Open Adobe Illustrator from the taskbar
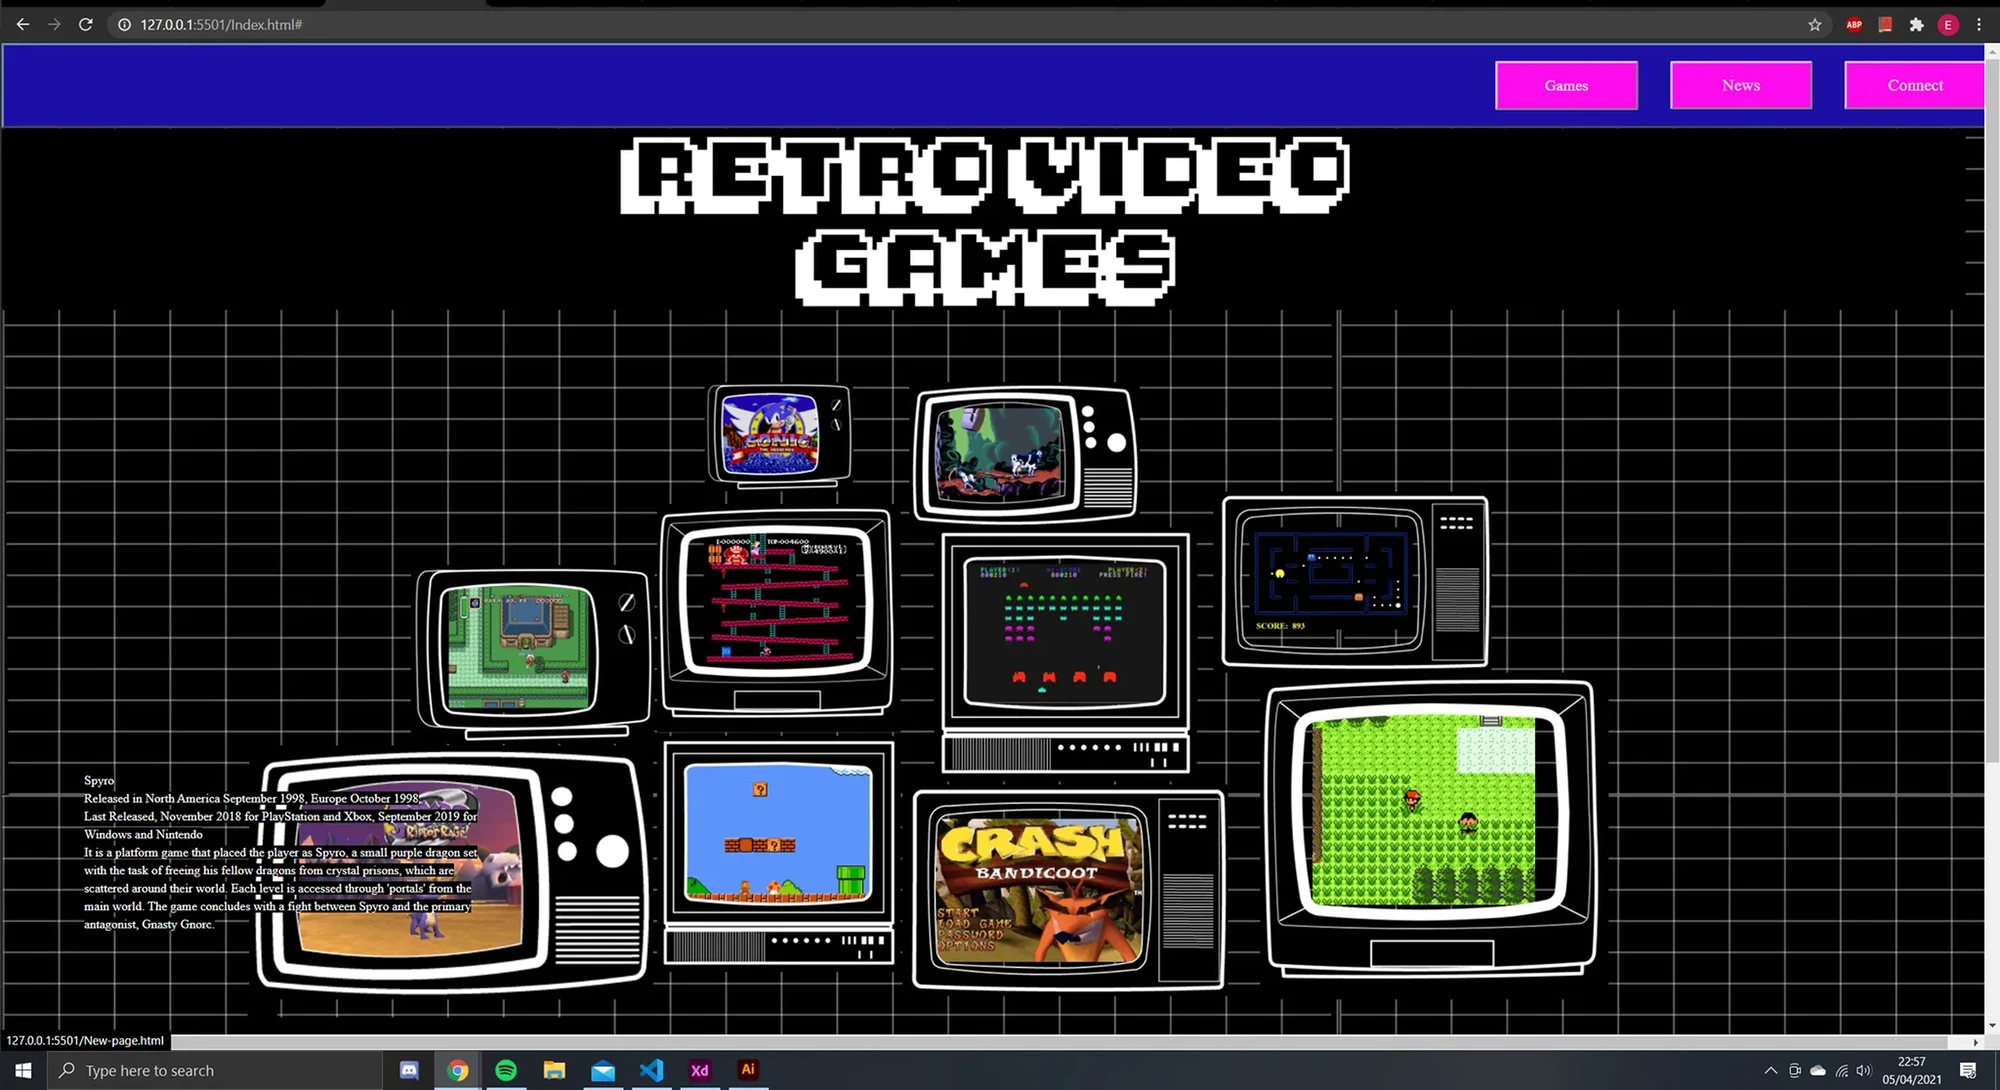The height and width of the screenshot is (1090, 2000). point(747,1070)
